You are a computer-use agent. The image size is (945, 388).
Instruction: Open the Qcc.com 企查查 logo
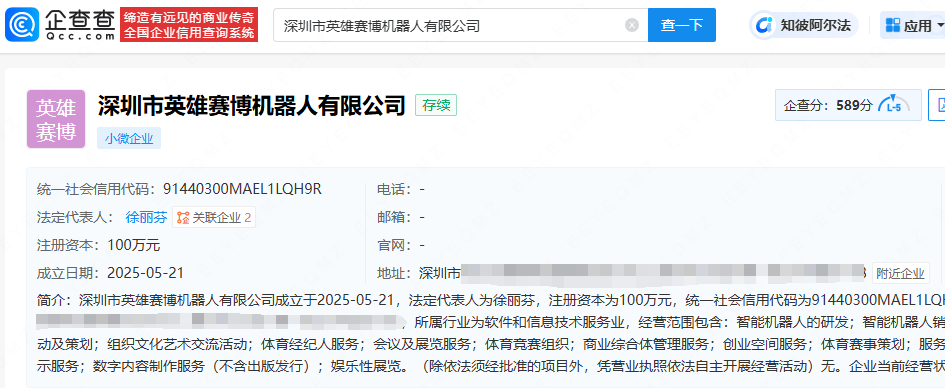coord(60,25)
